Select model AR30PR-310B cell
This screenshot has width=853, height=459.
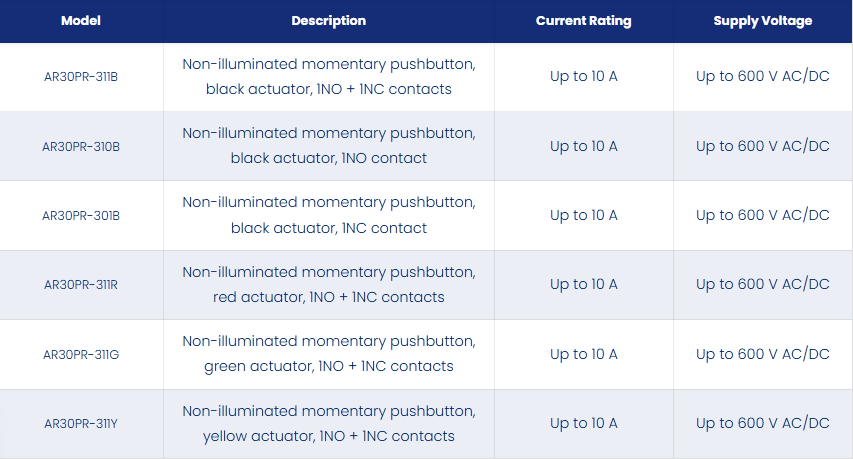(81, 146)
